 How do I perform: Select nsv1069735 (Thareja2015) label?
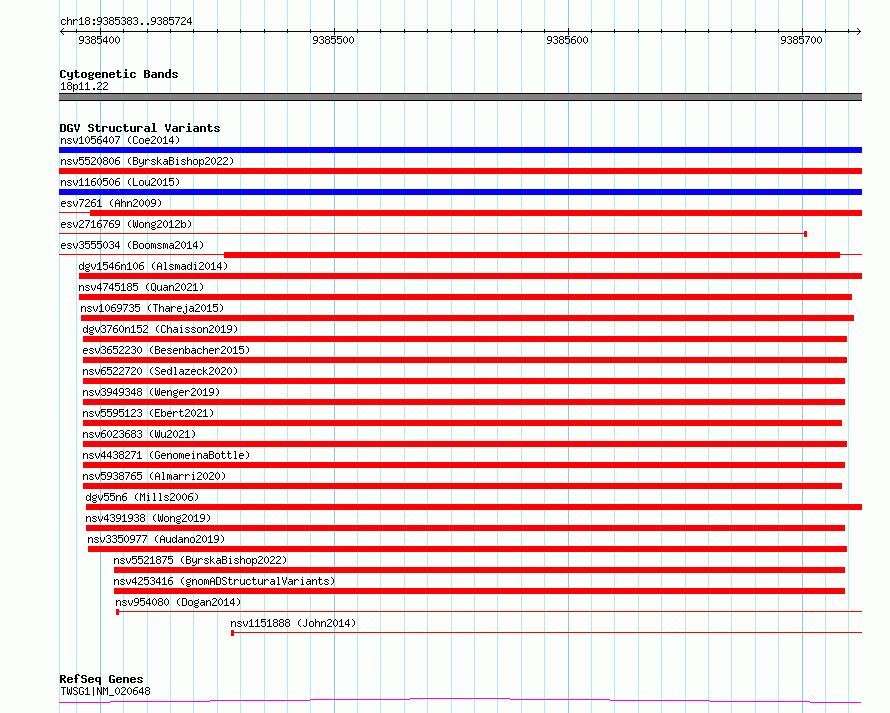pos(152,308)
